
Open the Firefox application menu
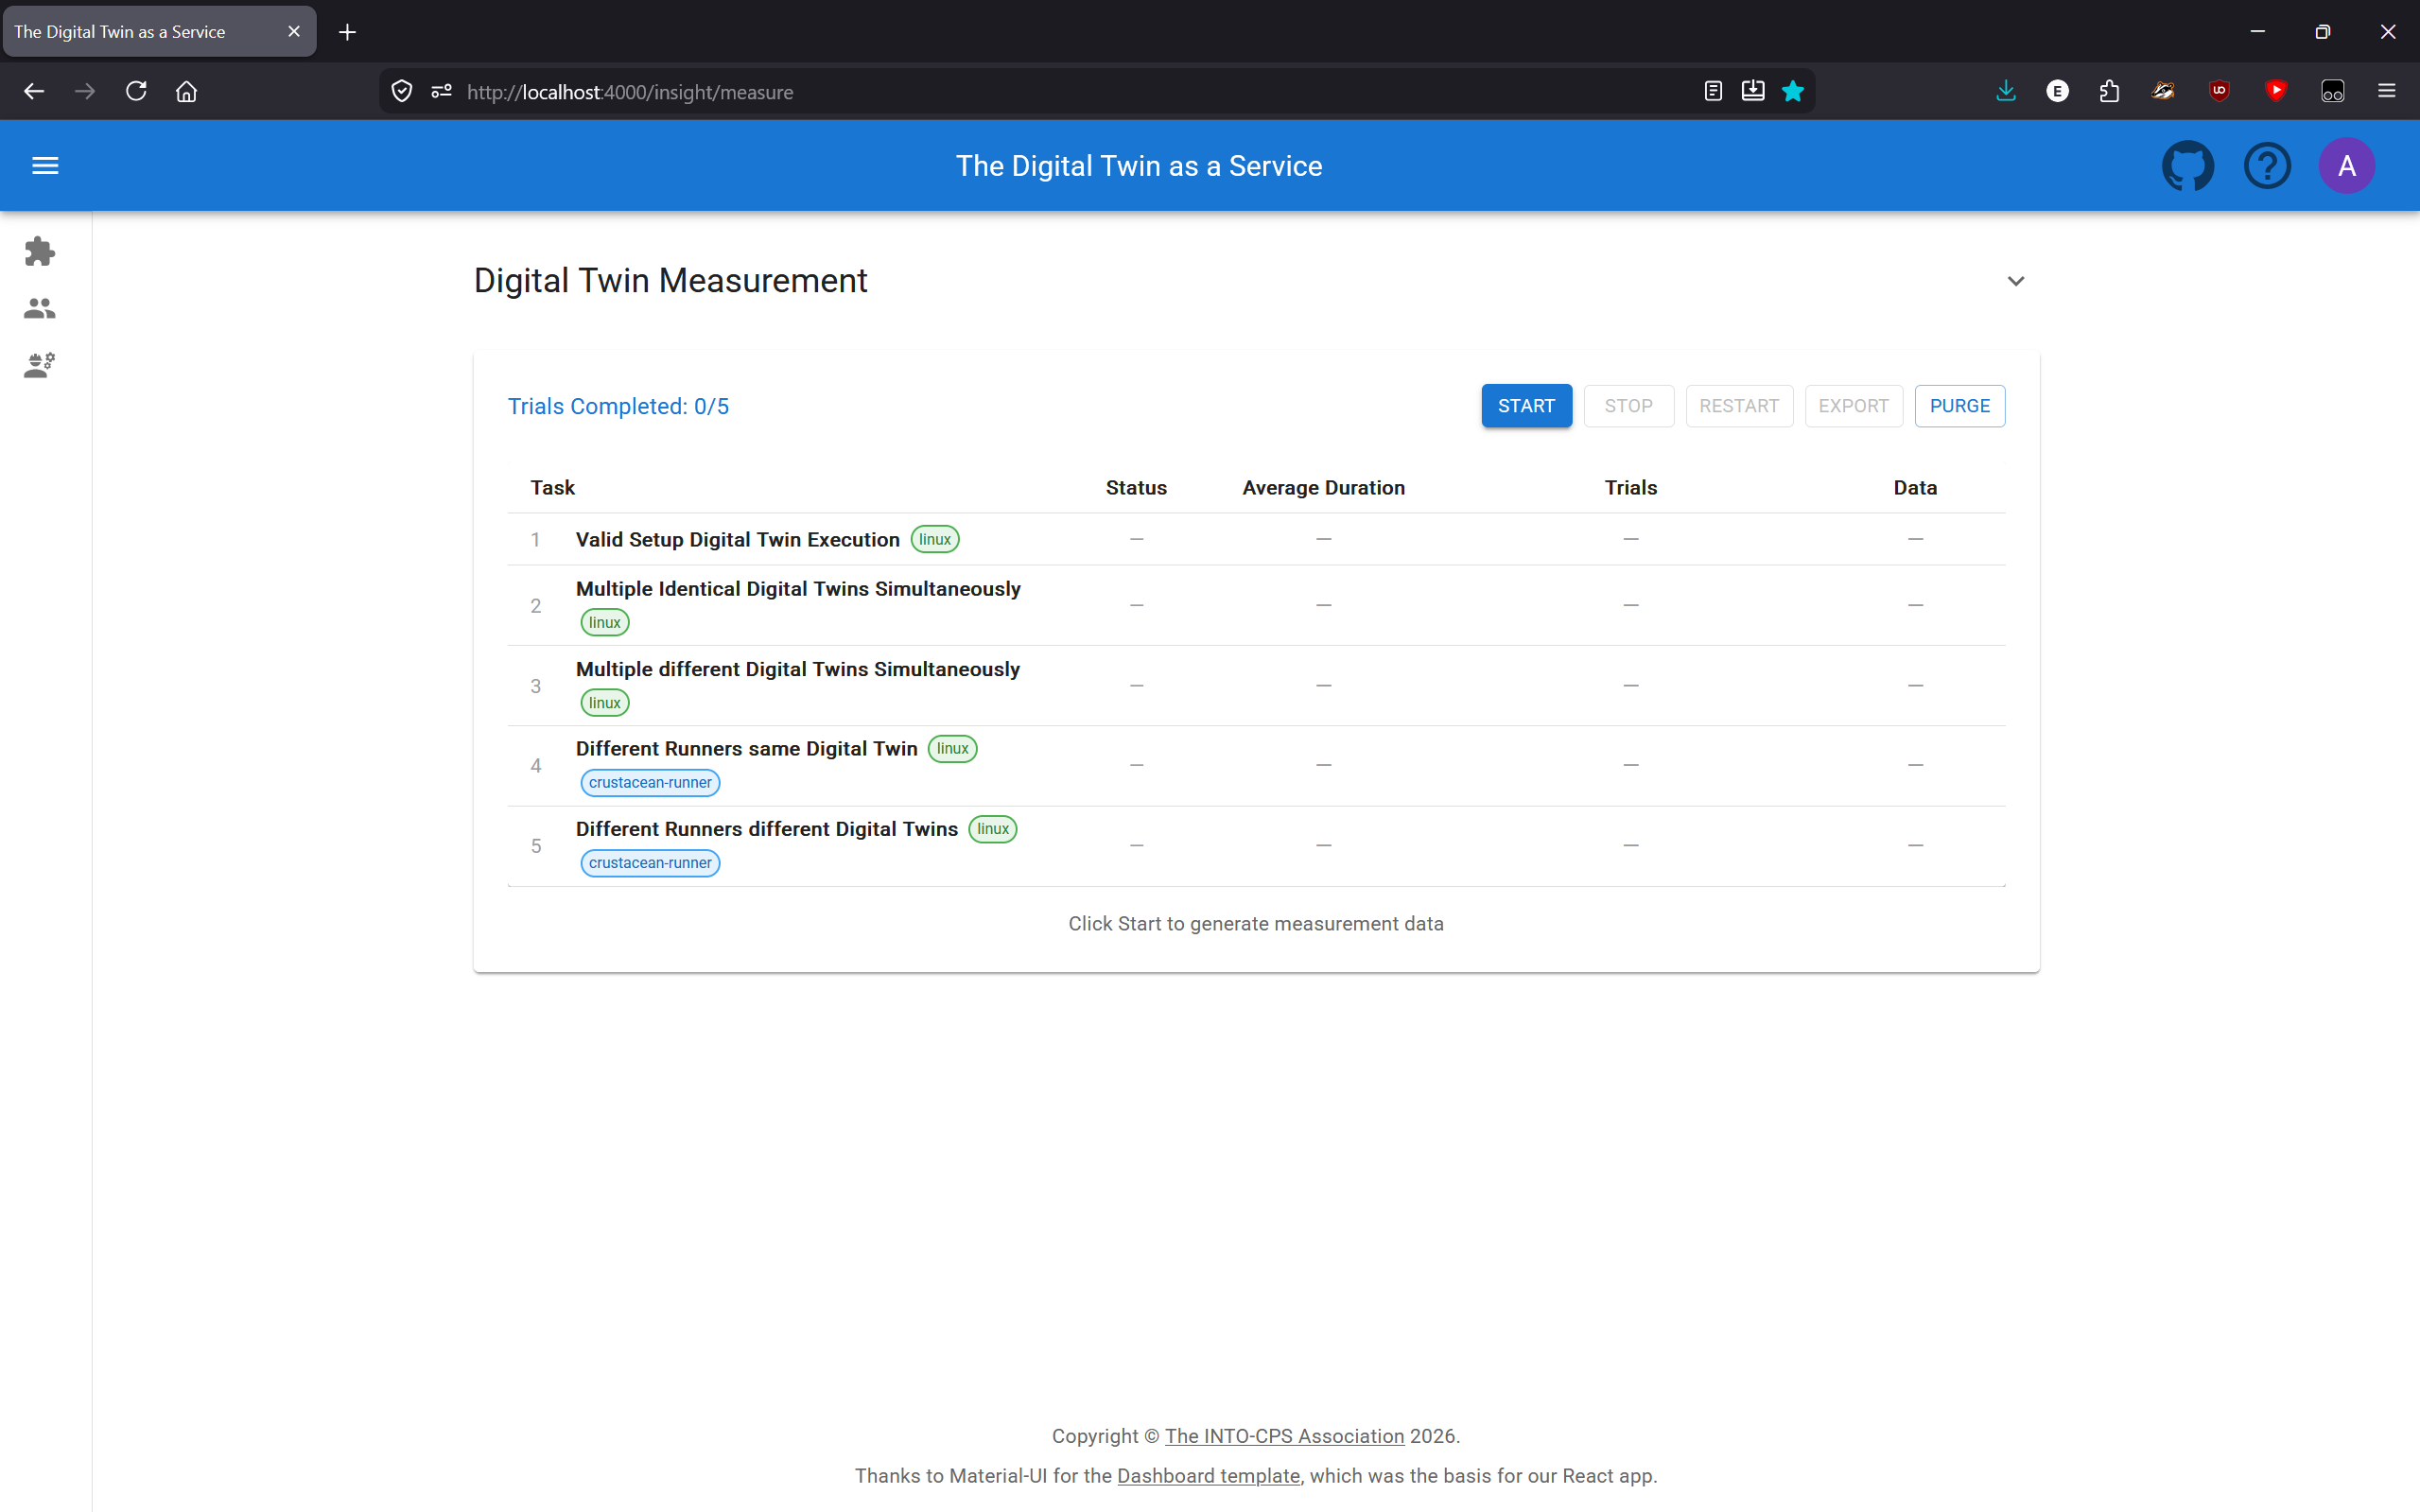pyautogui.click(x=2386, y=92)
